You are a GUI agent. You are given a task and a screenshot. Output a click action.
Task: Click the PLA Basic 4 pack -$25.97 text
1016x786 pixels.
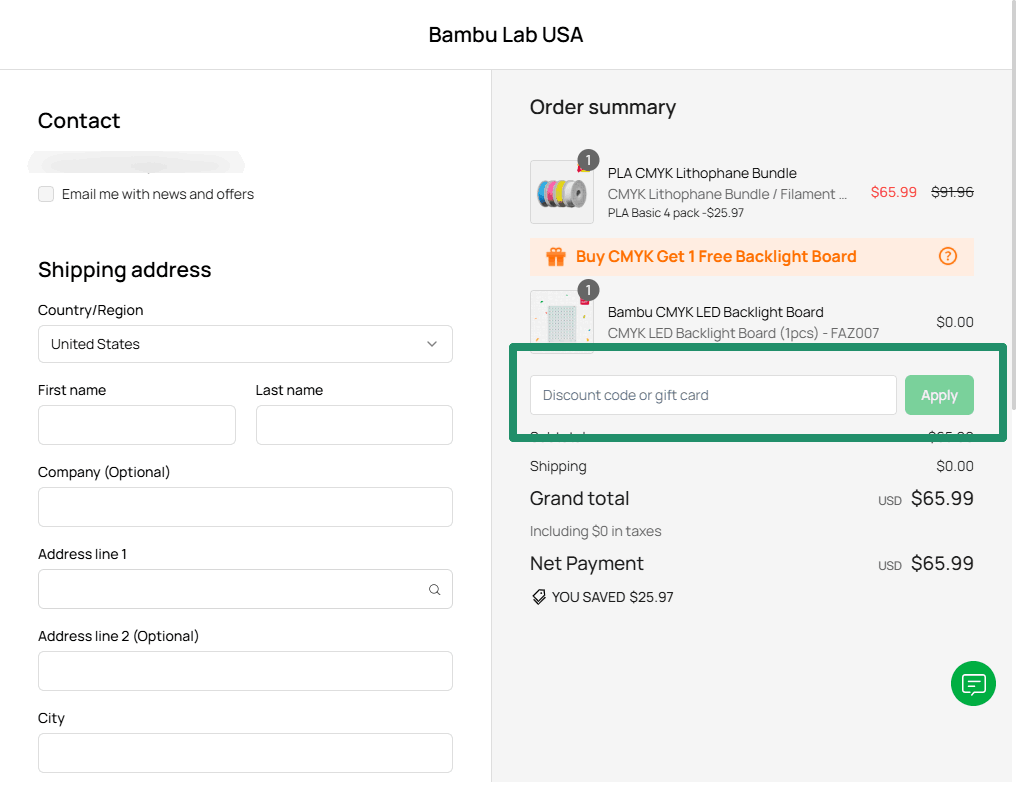pyautogui.click(x=675, y=213)
